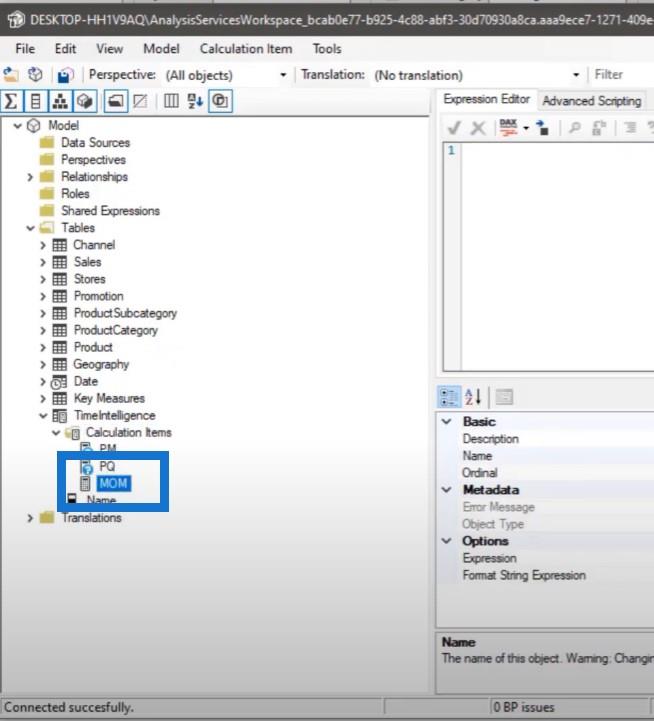The height and width of the screenshot is (721, 654).
Task: Select the Promotion table
Action: tap(98, 296)
